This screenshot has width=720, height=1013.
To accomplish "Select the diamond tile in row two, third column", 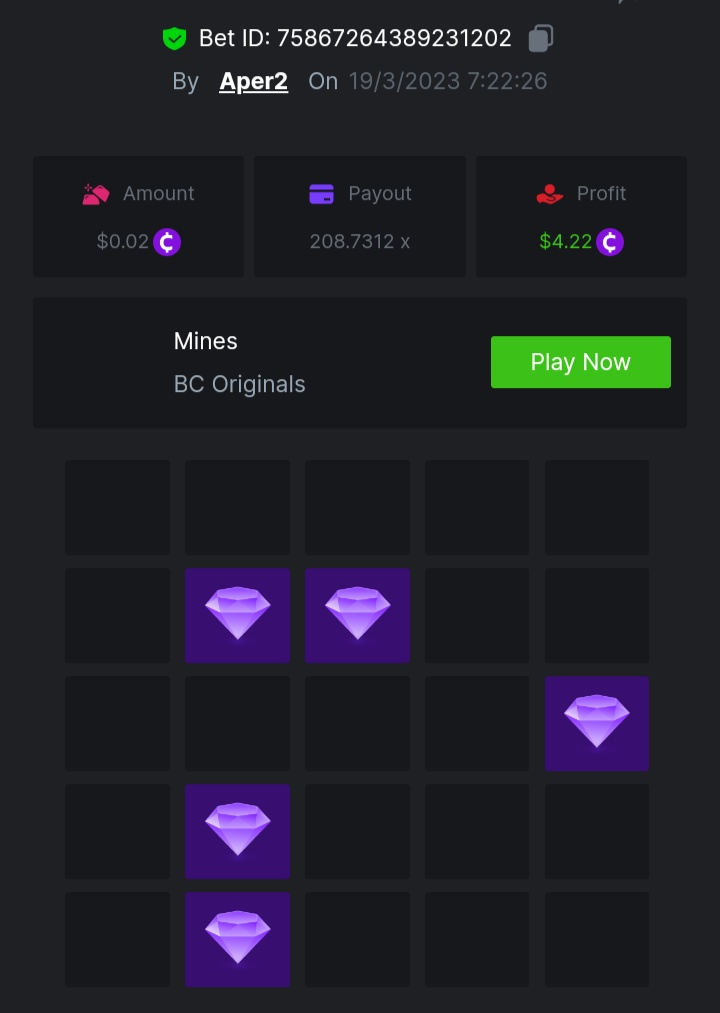I will [x=357, y=615].
